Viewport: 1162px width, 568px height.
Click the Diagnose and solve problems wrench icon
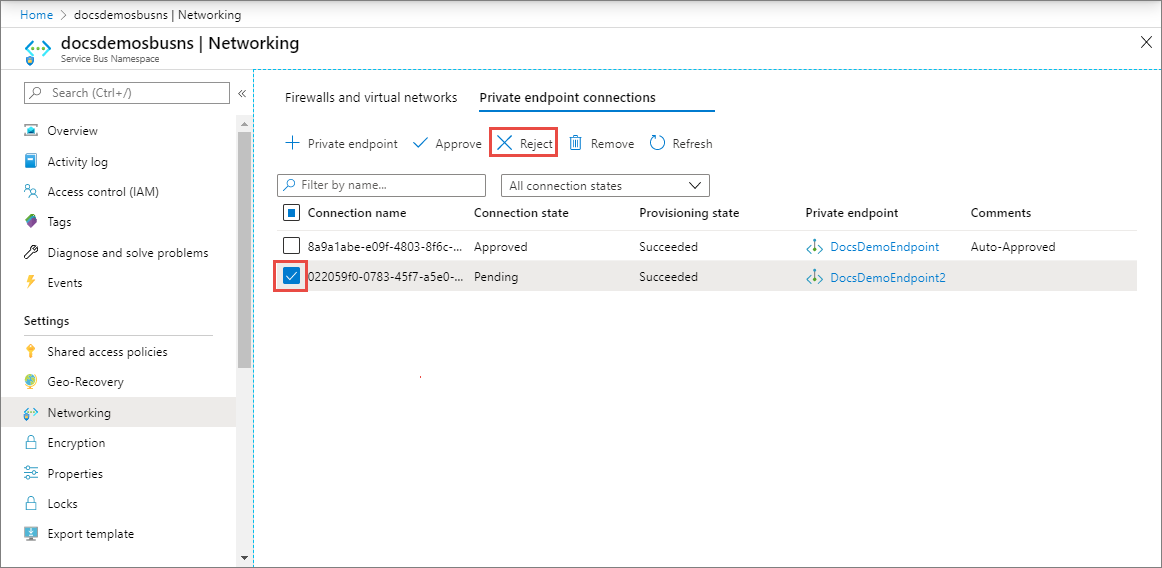tap(30, 252)
